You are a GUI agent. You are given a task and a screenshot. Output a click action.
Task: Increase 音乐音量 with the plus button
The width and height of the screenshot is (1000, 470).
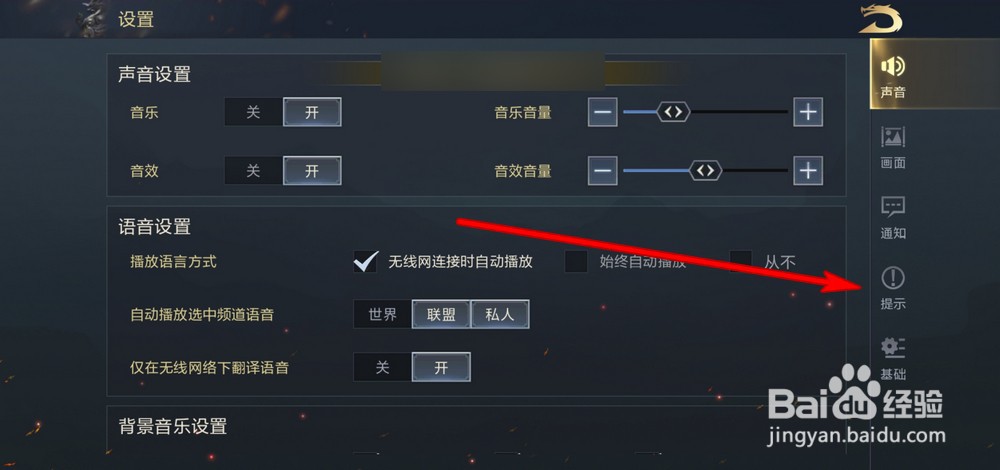coord(808,113)
